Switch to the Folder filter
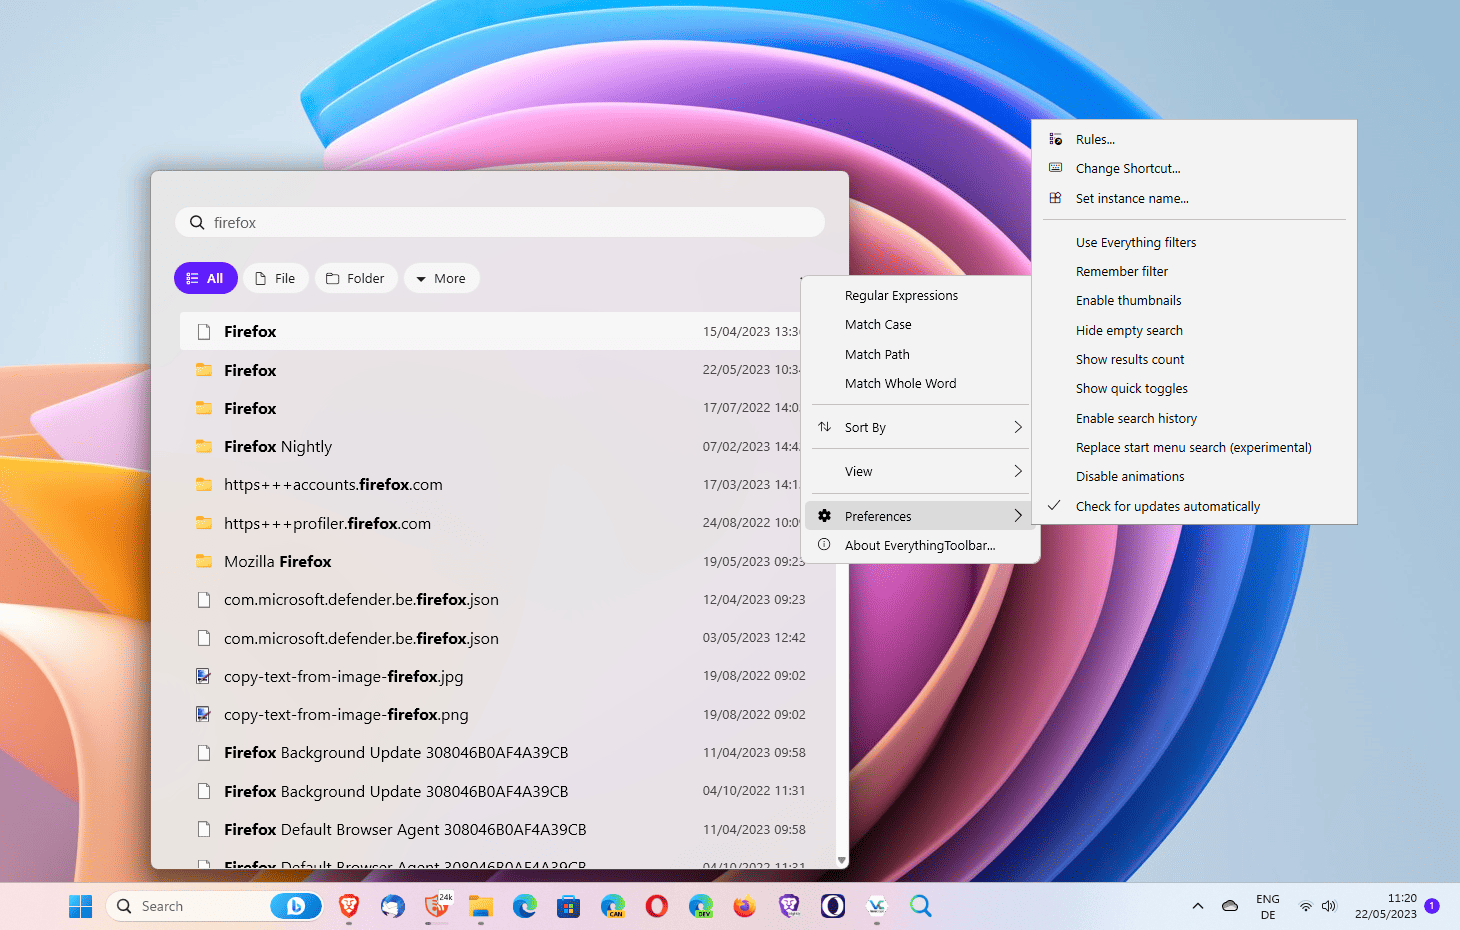The image size is (1460, 930). (x=356, y=278)
